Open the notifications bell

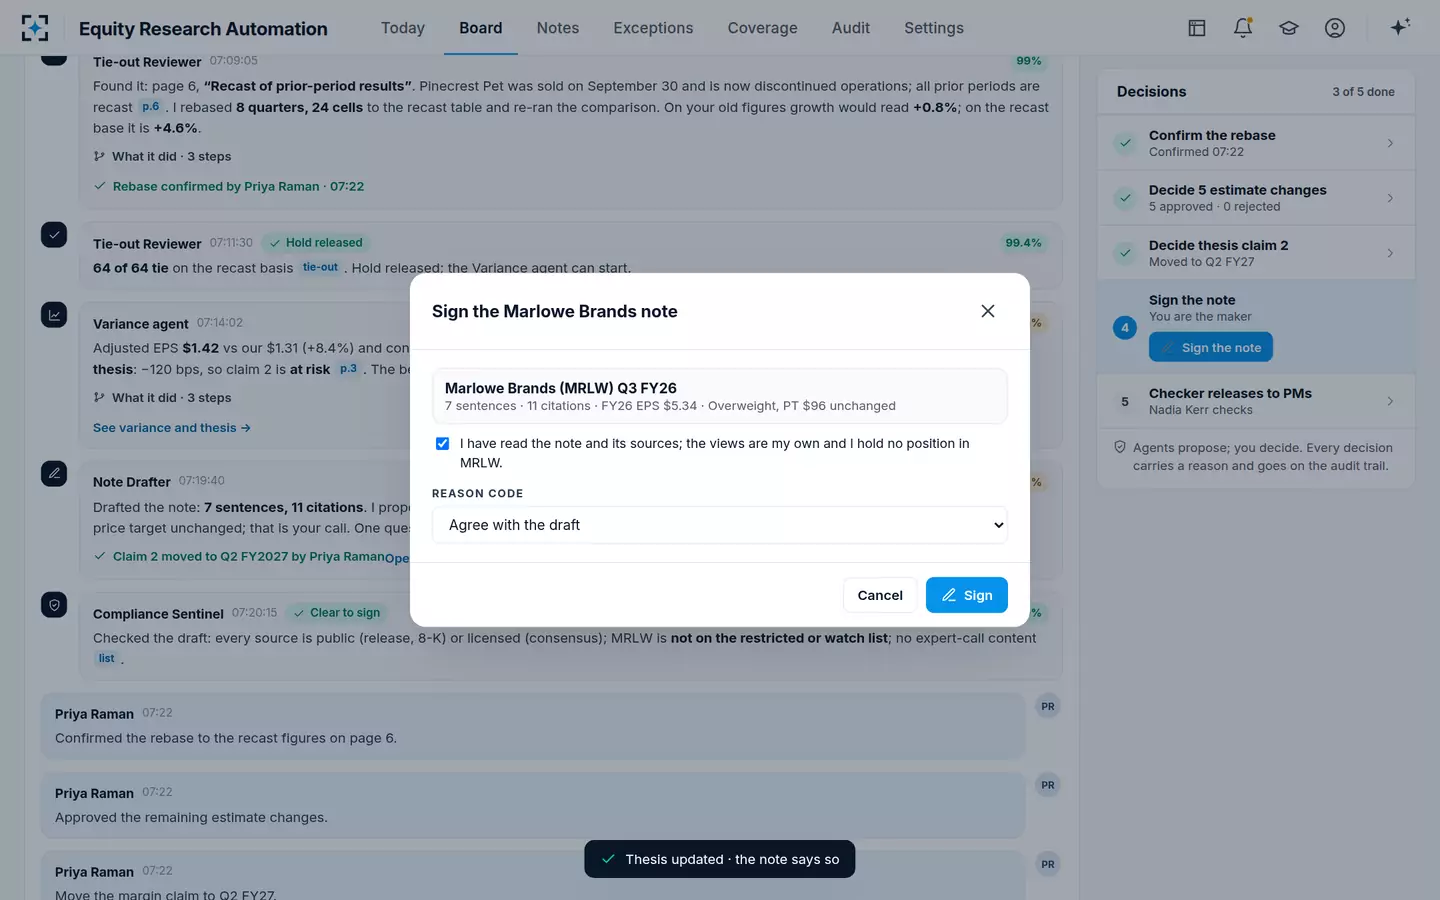[x=1243, y=28]
